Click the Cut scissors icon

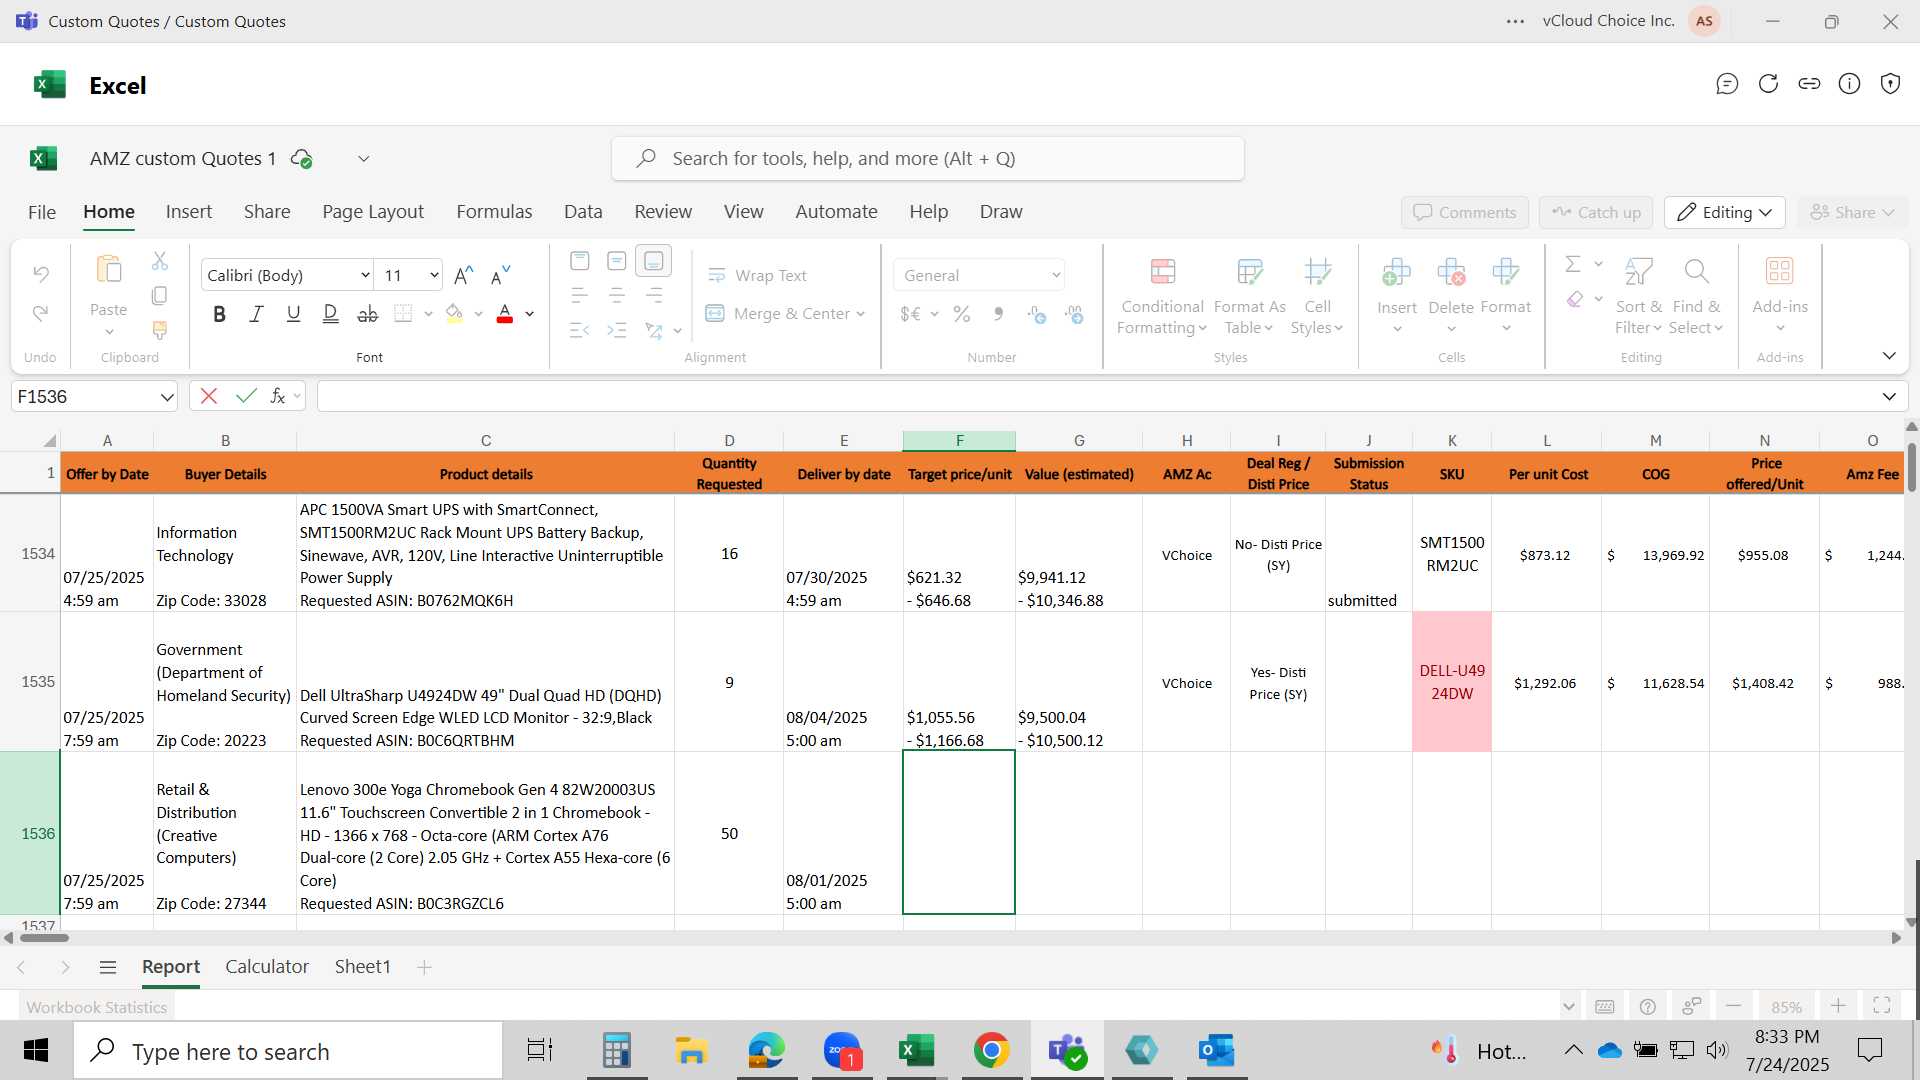pos(160,261)
